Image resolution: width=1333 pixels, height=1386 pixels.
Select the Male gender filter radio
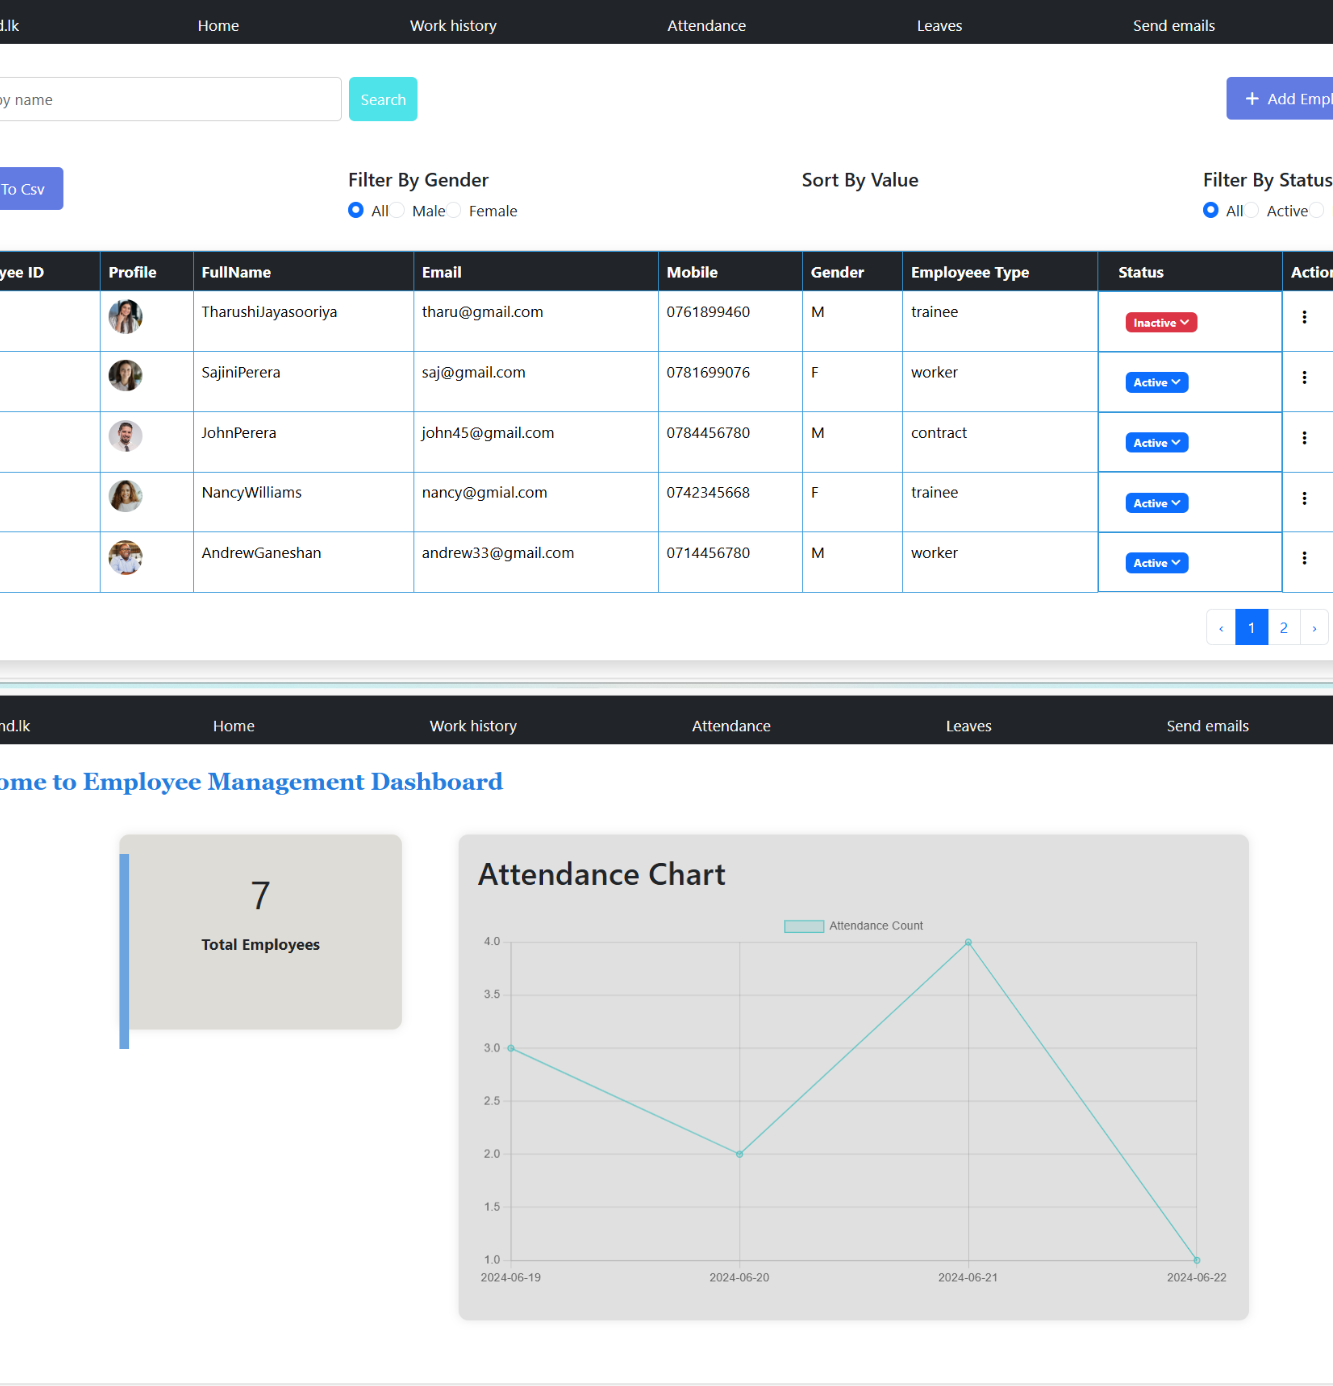(398, 210)
